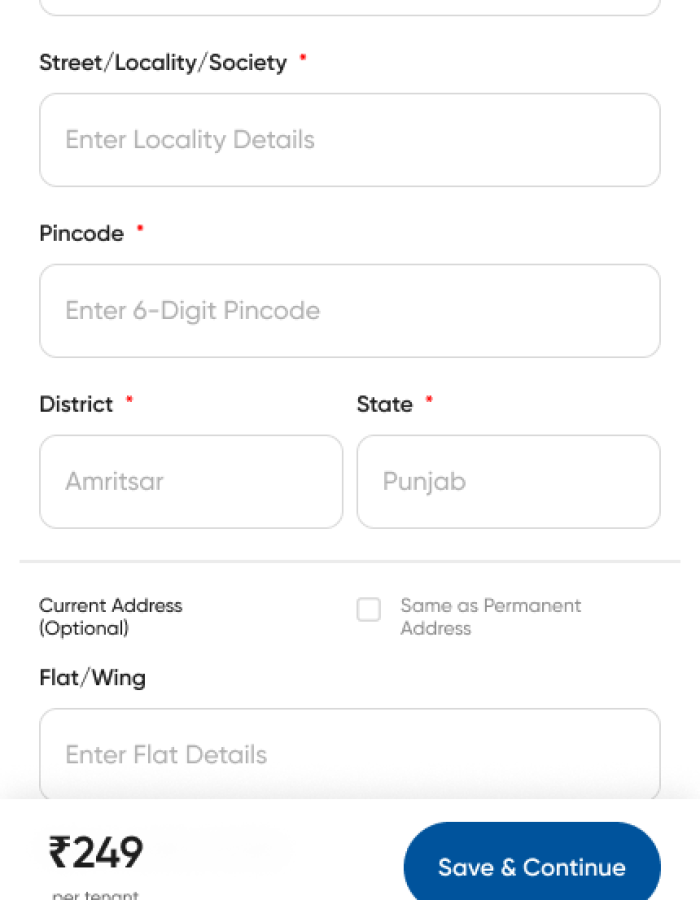
Task: Click the State field label
Action: click(385, 404)
